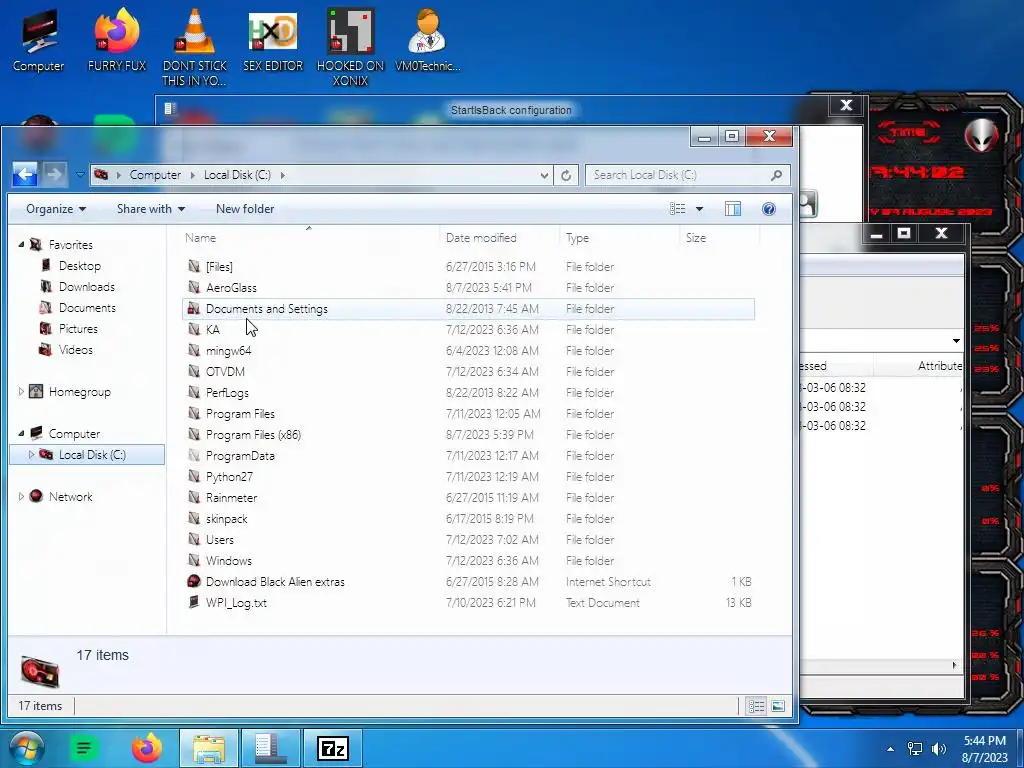Image resolution: width=1024 pixels, height=768 pixels.
Task: Open File Explorer taskbar button
Action: tap(208, 748)
